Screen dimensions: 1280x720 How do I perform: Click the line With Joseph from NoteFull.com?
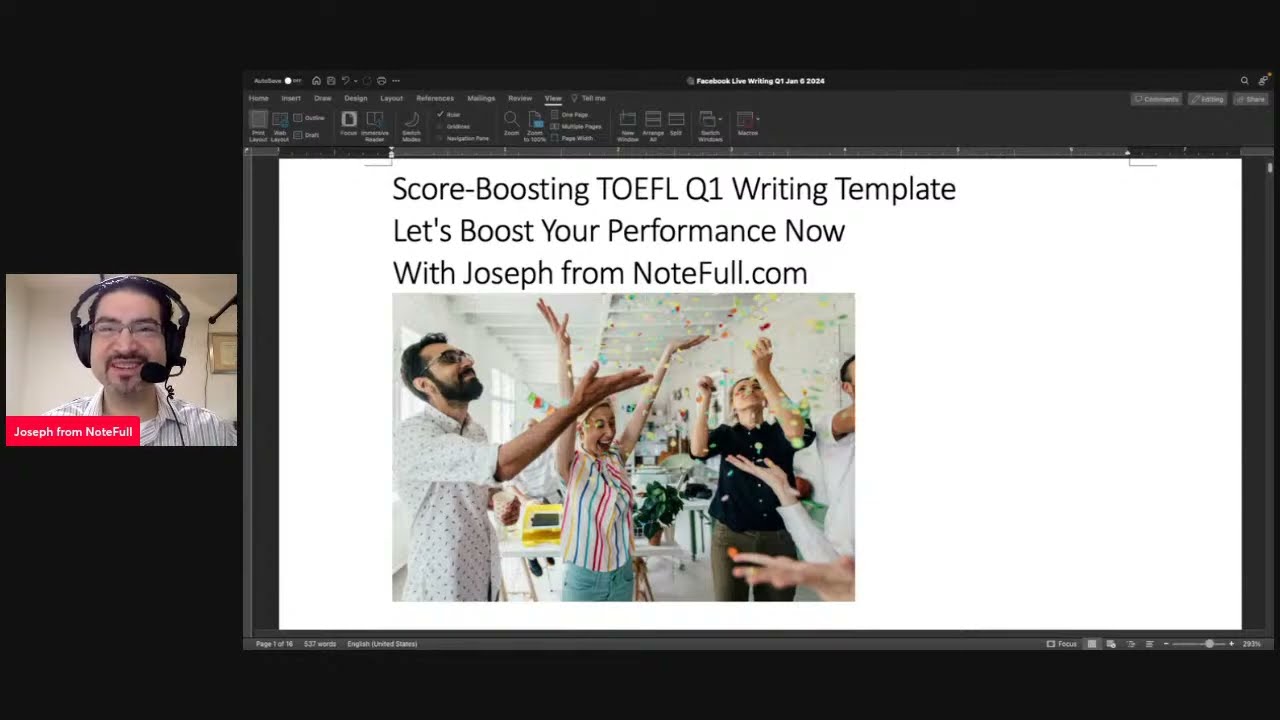[x=599, y=272]
